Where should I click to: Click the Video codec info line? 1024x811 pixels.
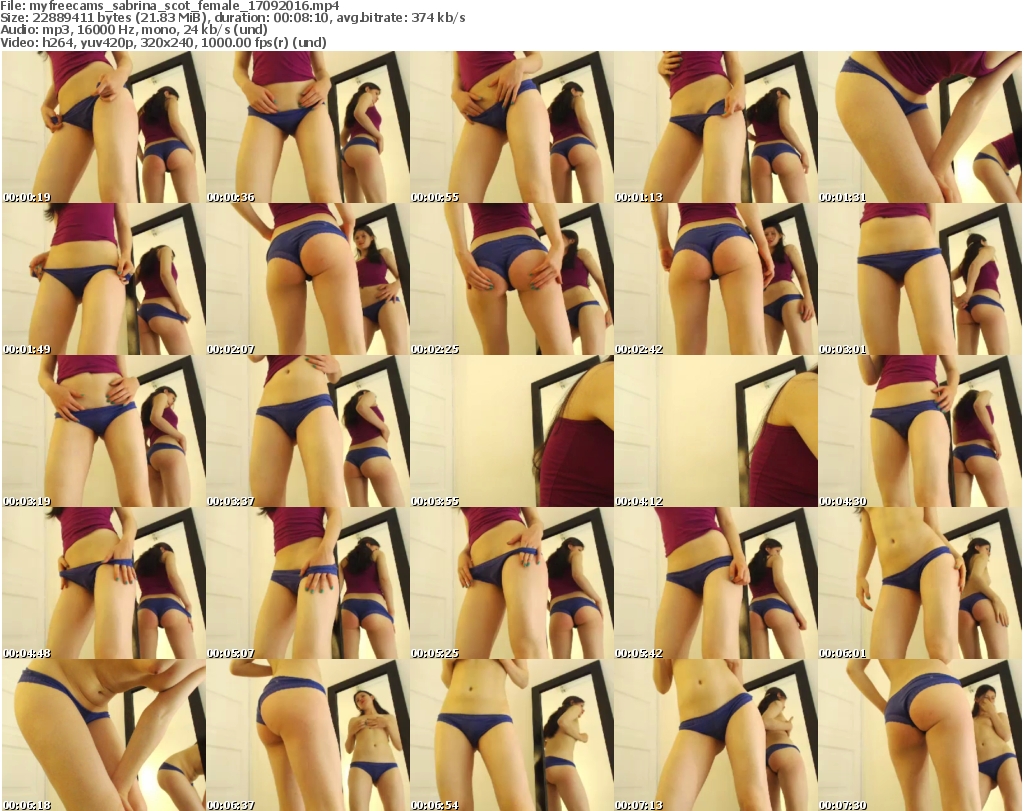pos(163,43)
